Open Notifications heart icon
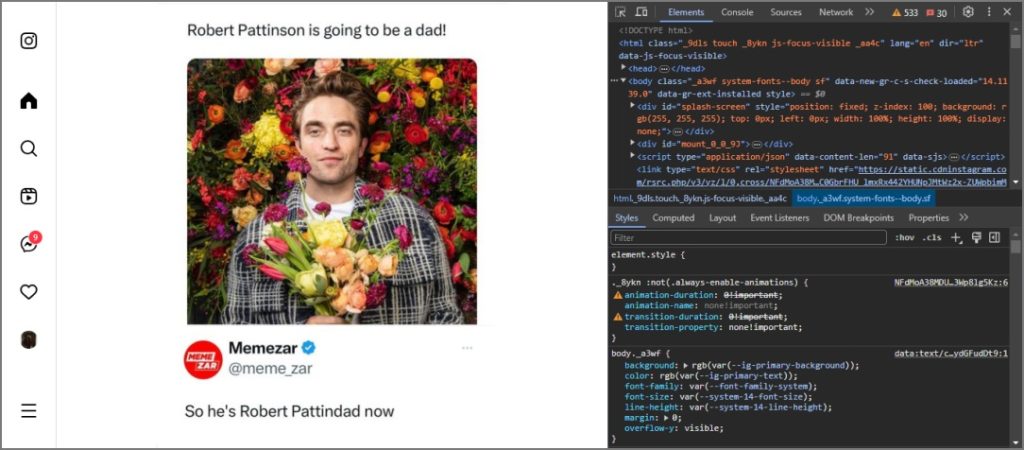 coord(28,292)
